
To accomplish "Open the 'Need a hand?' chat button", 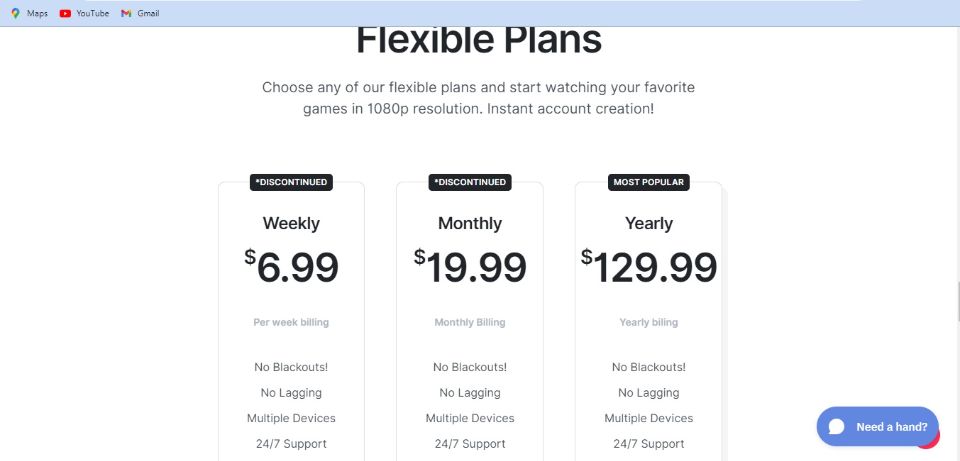I will pos(877,426).
